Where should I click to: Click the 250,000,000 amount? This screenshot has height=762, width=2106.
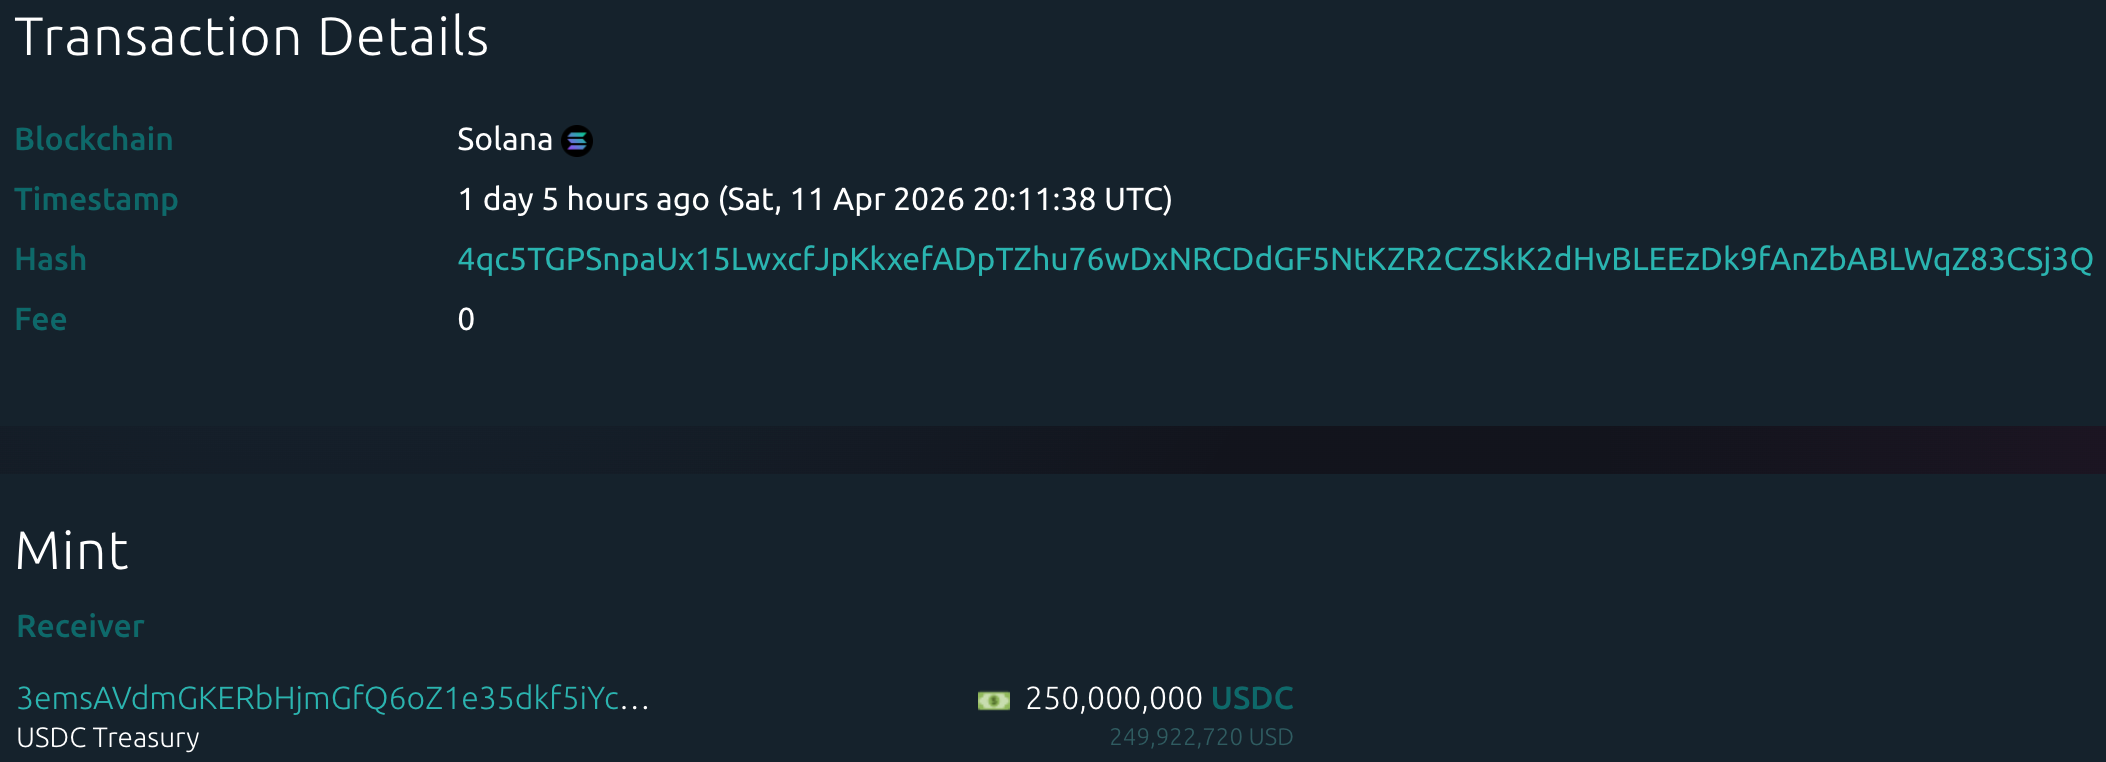(1114, 698)
